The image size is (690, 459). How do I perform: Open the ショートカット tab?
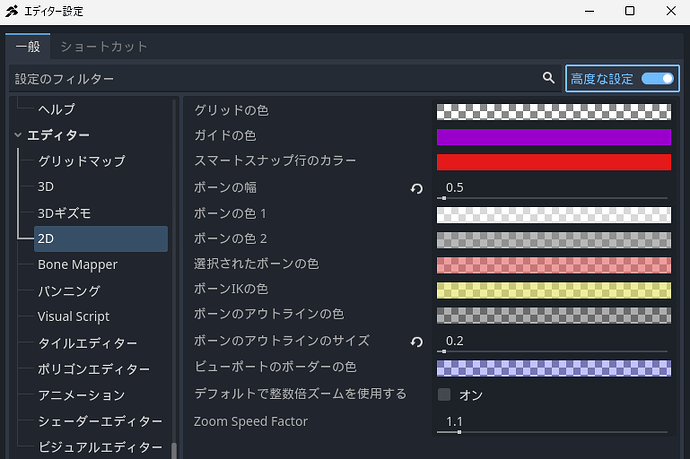click(104, 46)
